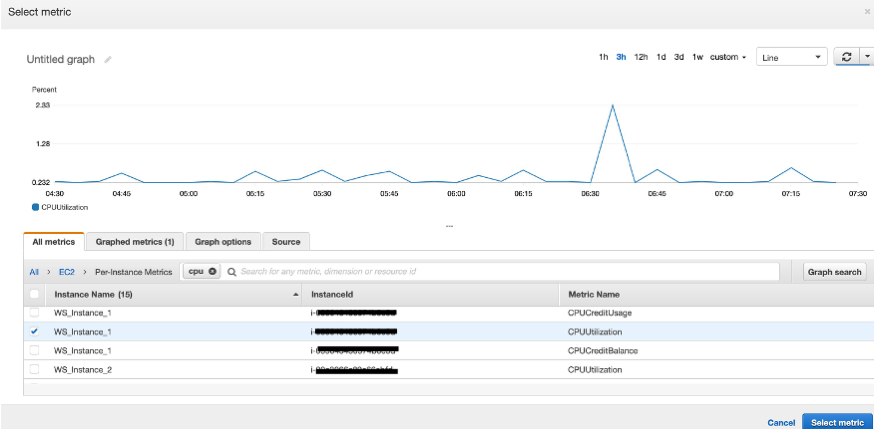874x429 pixels.
Task: Open the Graph options tab
Action: pyautogui.click(x=223, y=242)
